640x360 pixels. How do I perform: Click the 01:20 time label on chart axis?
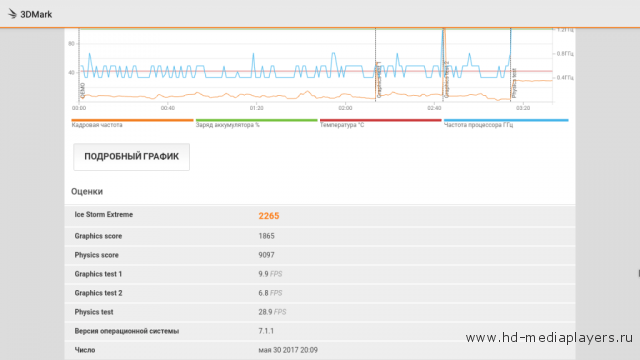click(x=256, y=108)
